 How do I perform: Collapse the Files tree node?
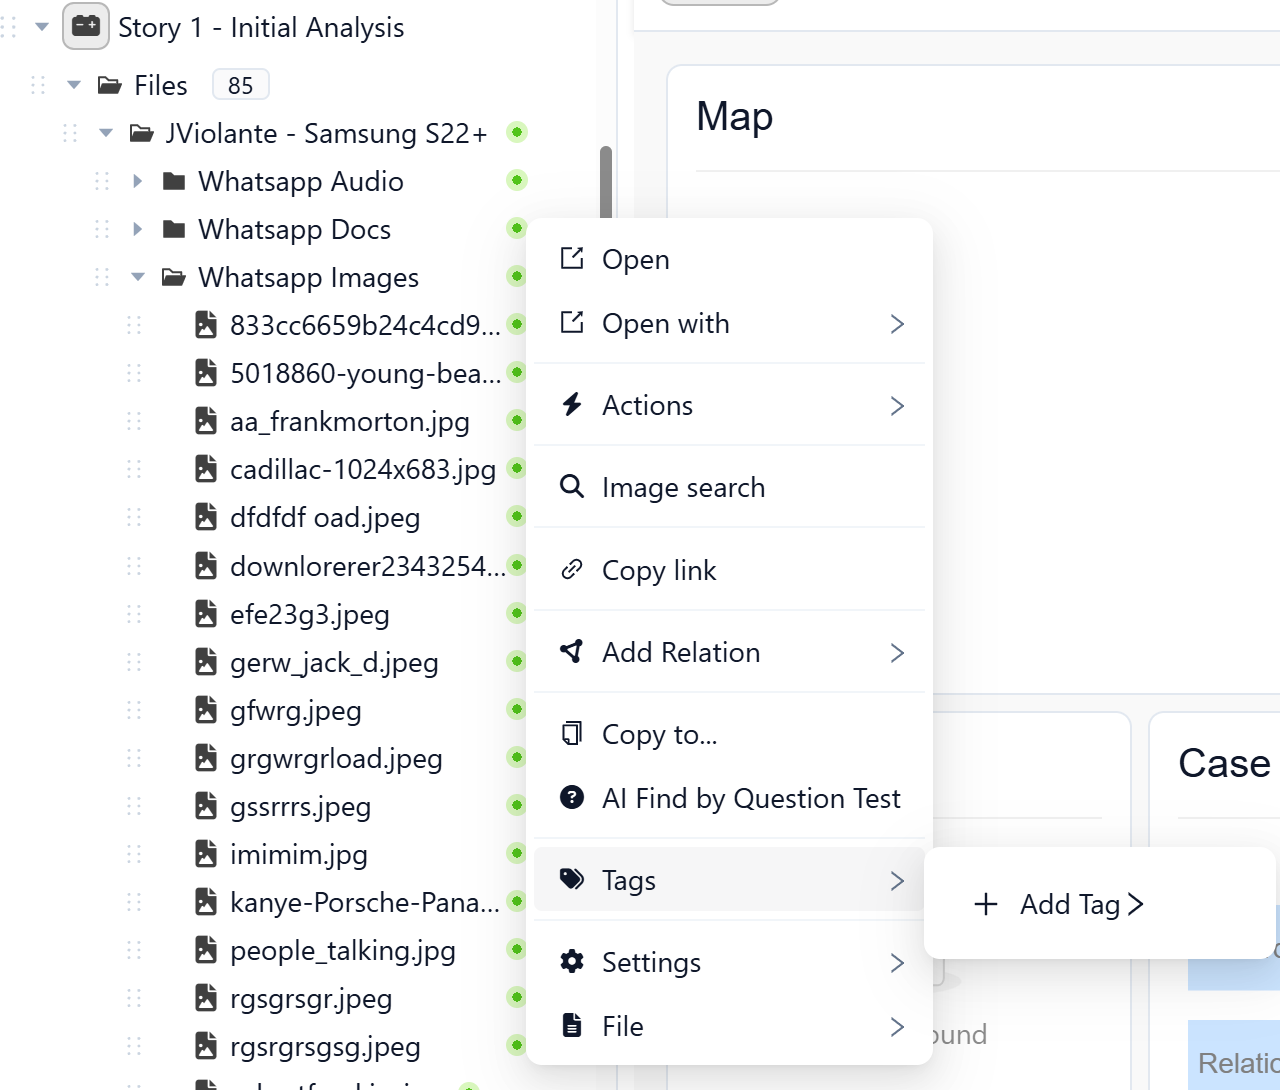[x=74, y=85]
